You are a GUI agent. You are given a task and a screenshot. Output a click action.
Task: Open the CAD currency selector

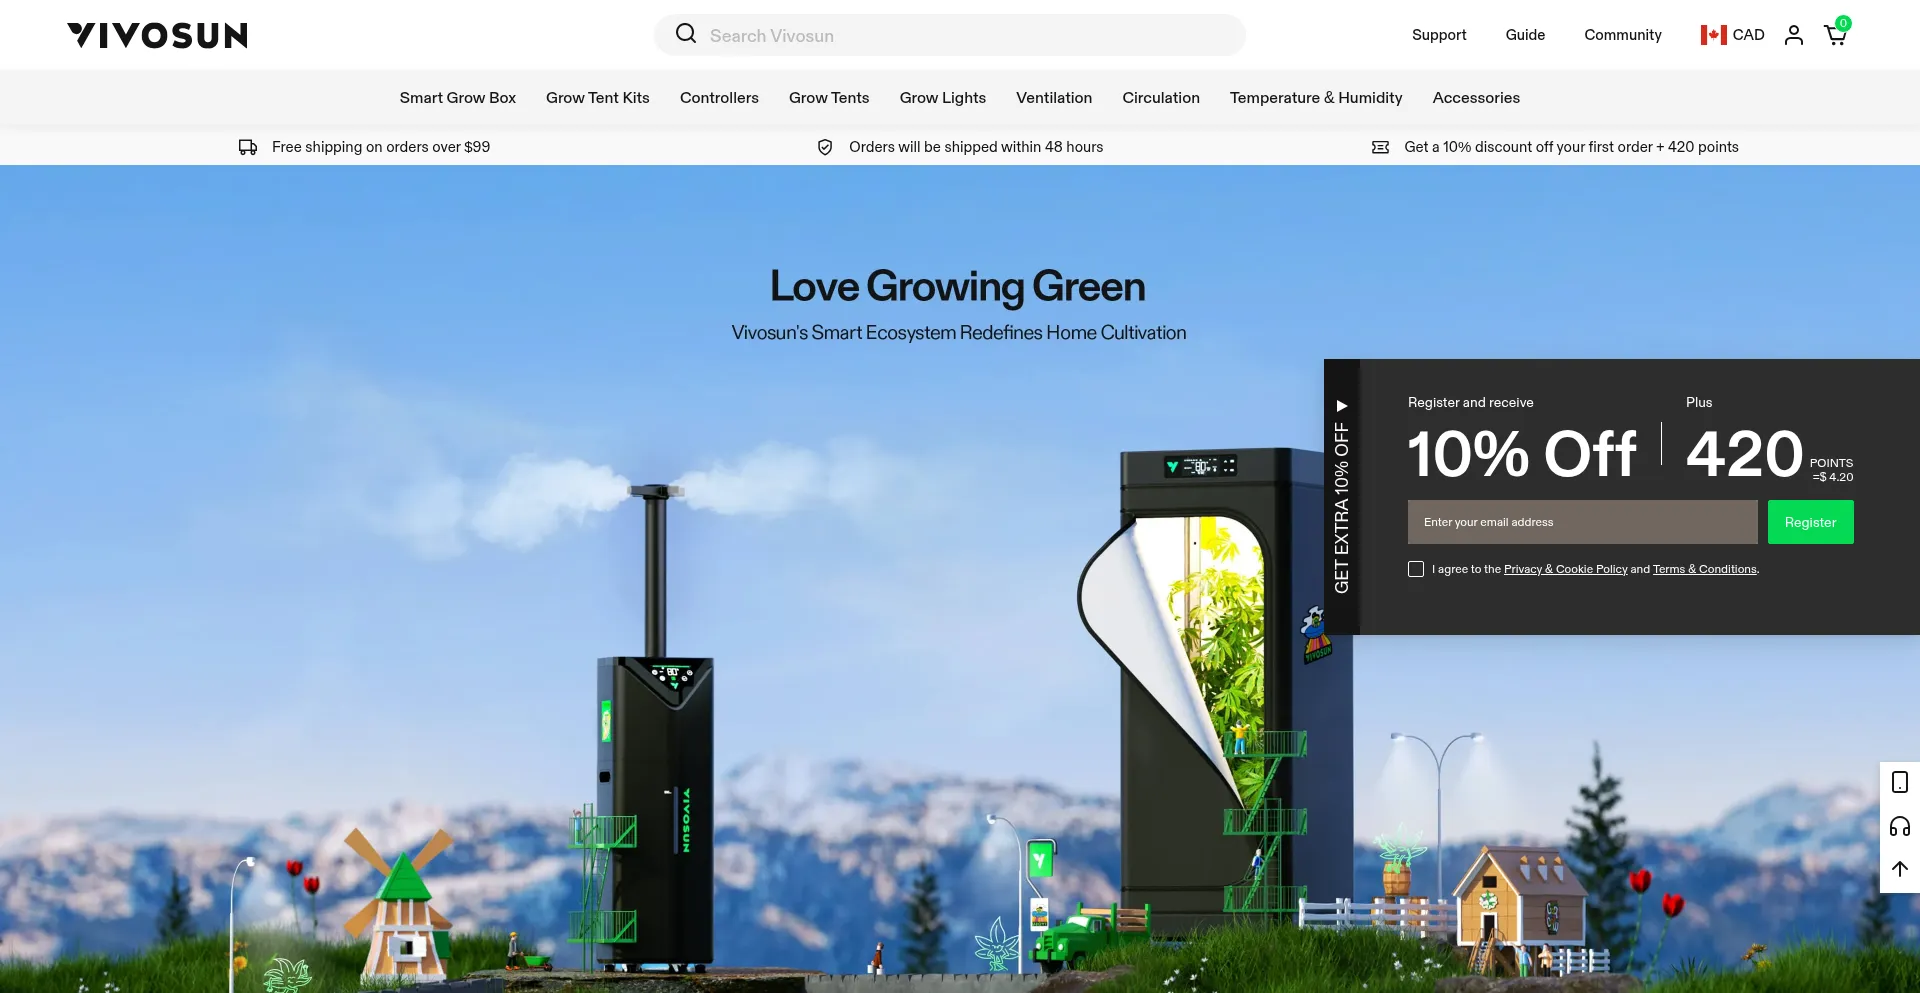point(1732,35)
